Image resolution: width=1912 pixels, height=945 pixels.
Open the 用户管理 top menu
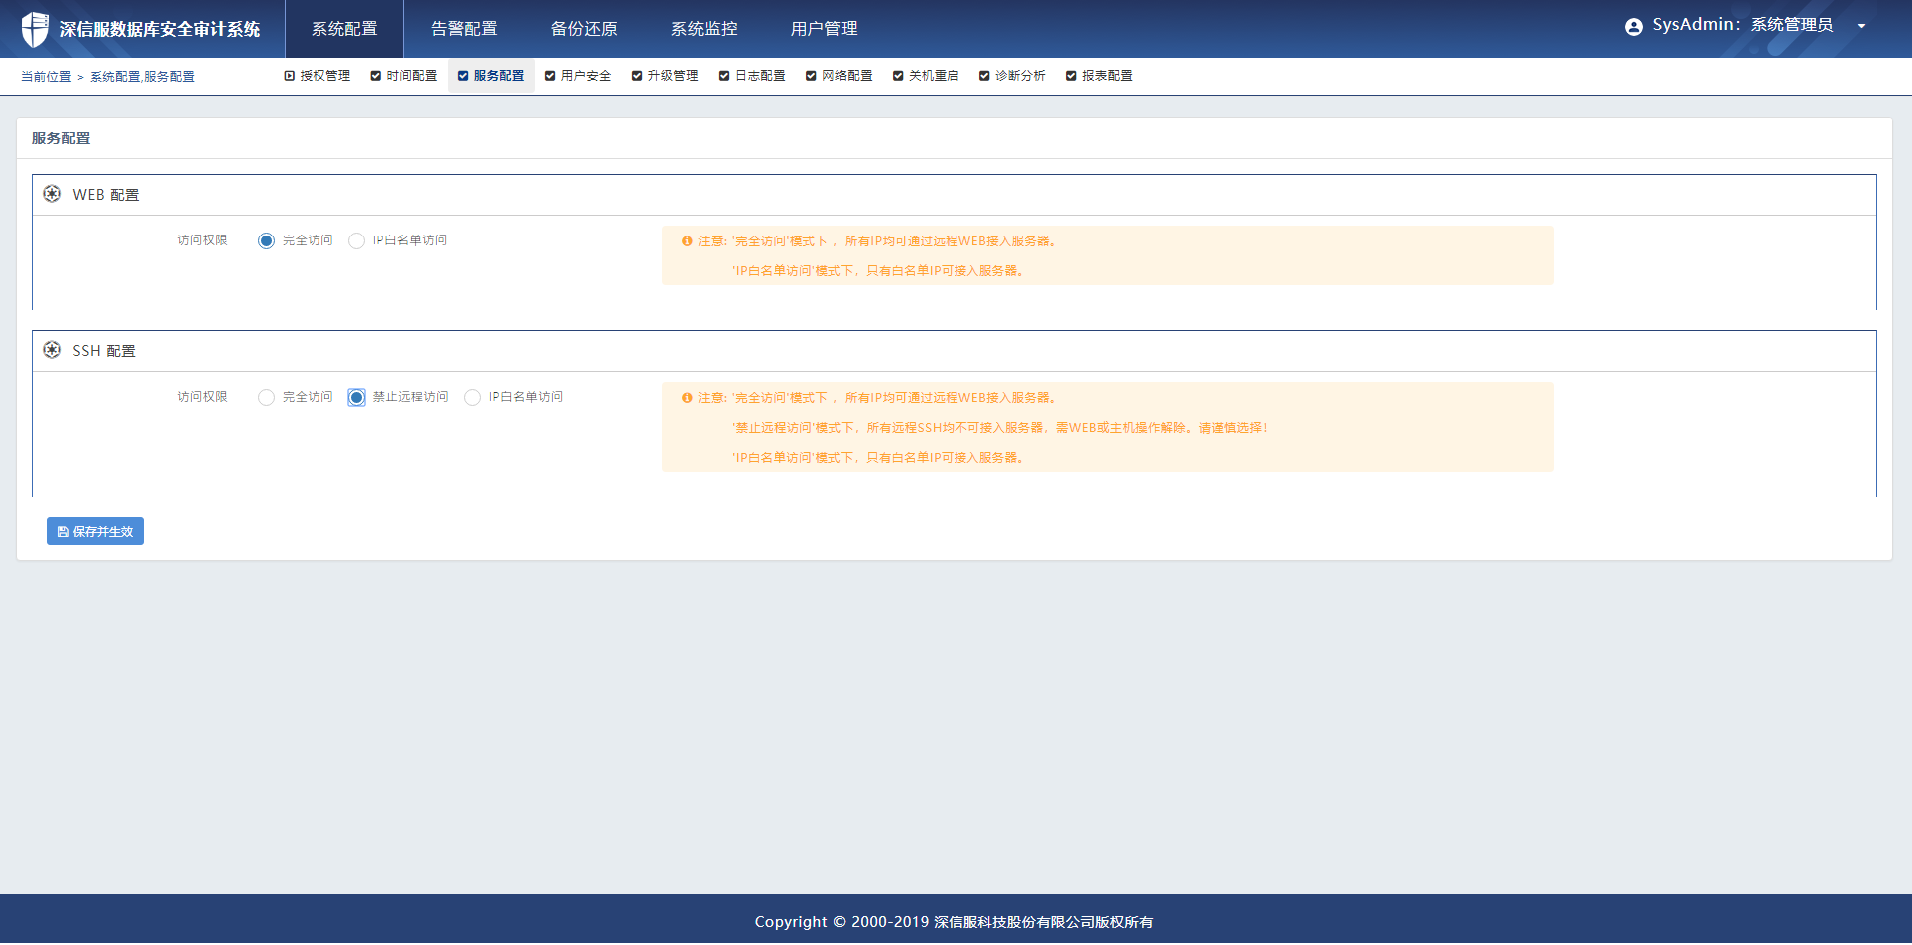[824, 29]
